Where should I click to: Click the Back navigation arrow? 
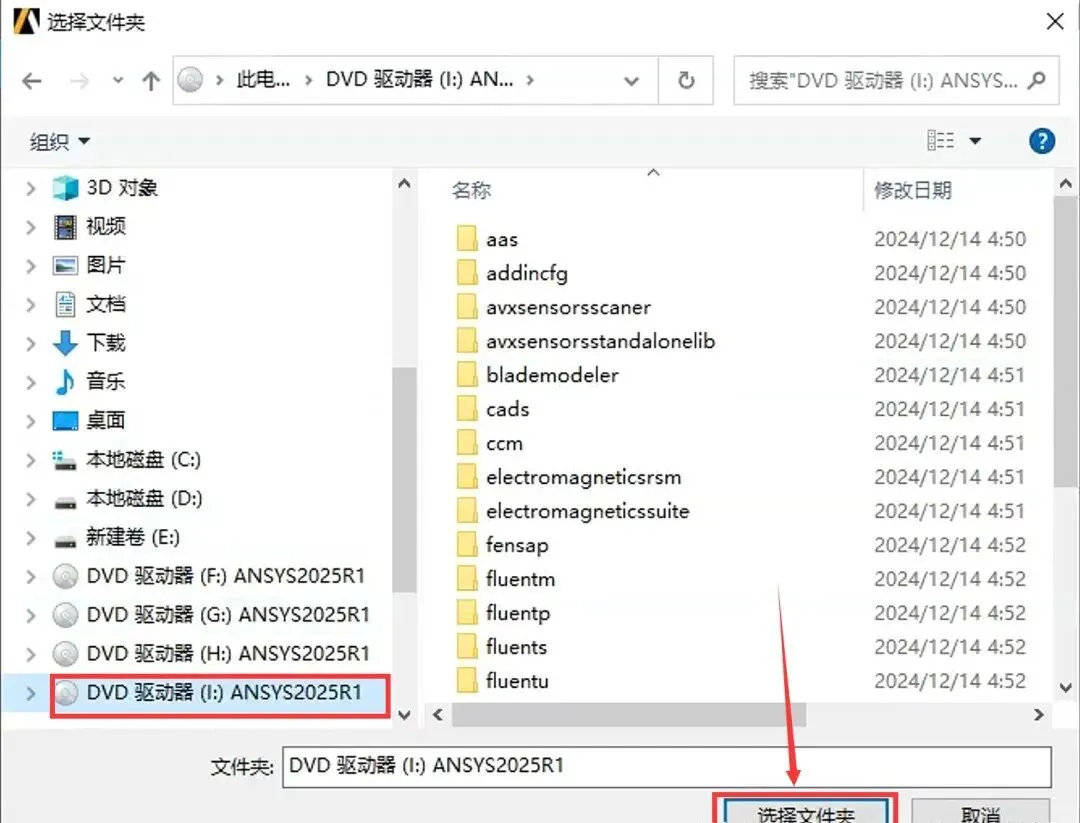[x=32, y=81]
